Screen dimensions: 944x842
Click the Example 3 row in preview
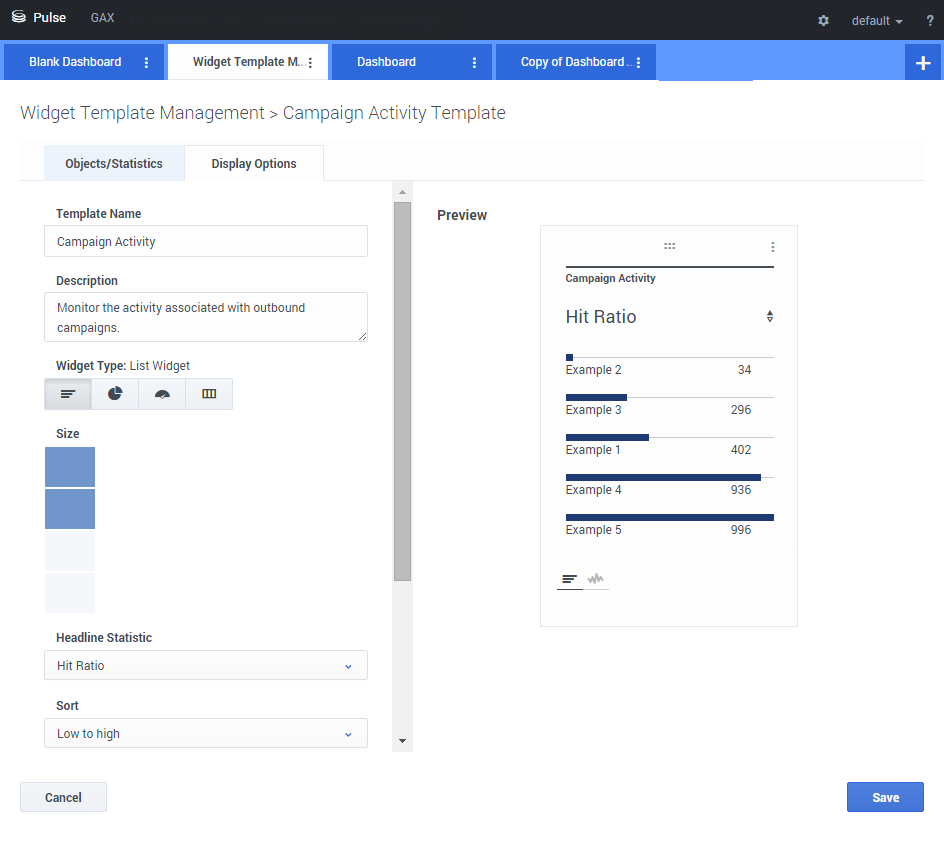[669, 406]
